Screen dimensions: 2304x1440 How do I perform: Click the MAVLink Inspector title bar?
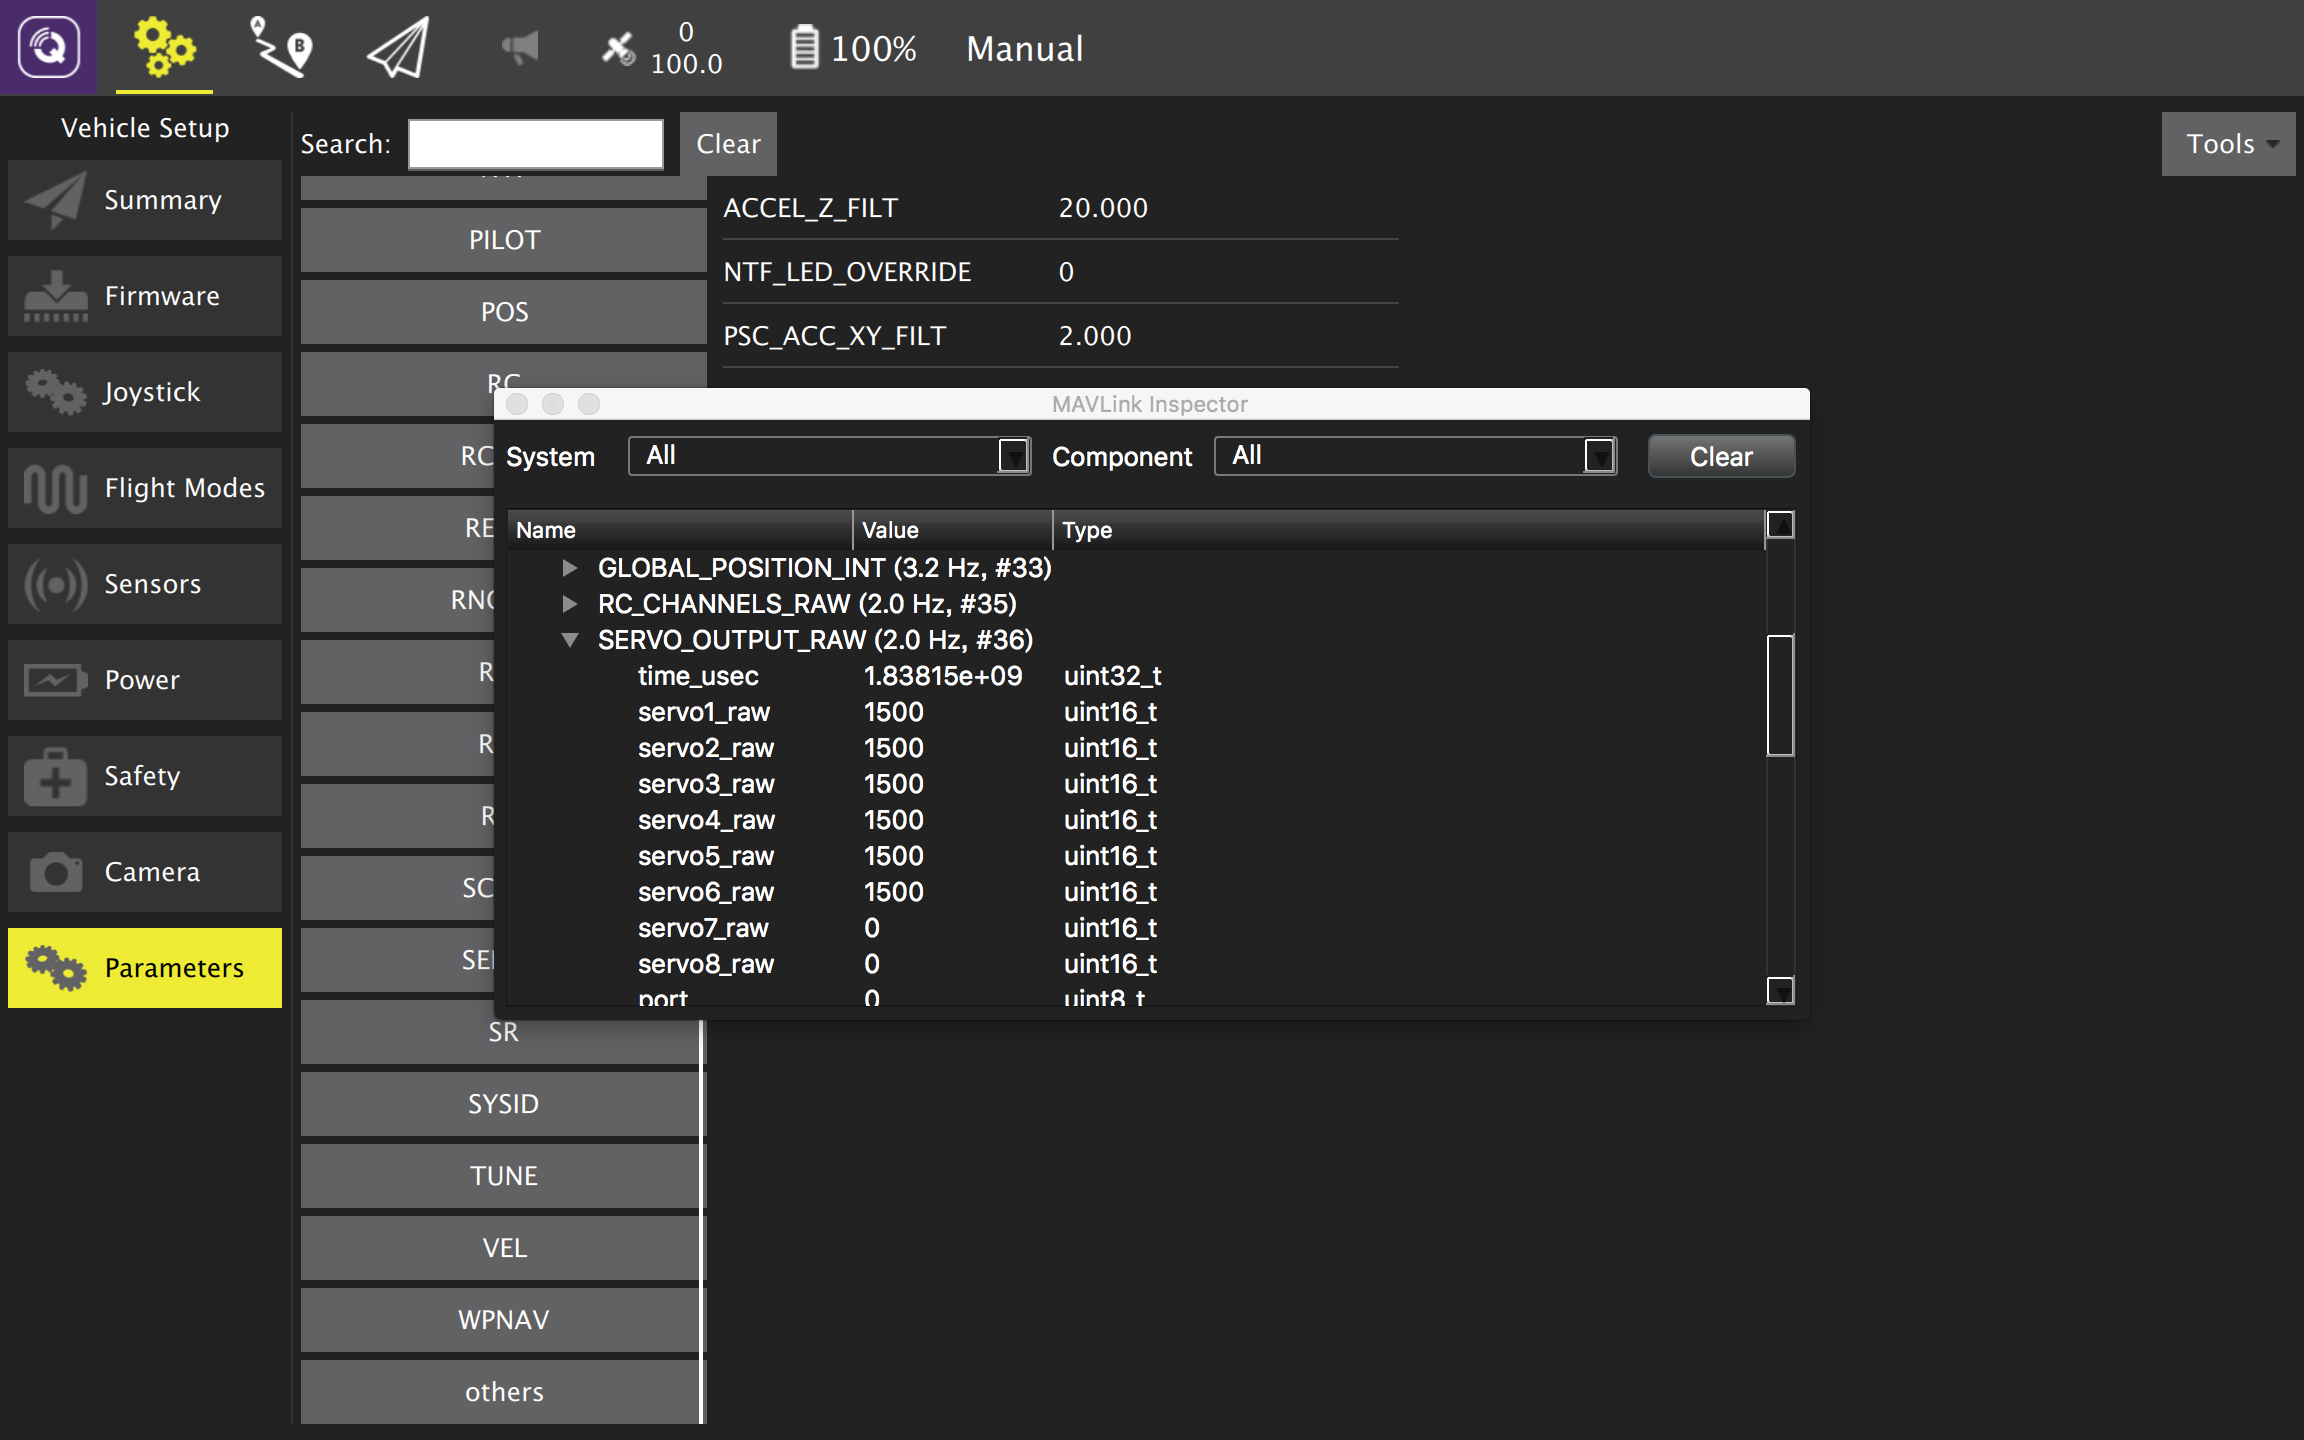point(1151,404)
